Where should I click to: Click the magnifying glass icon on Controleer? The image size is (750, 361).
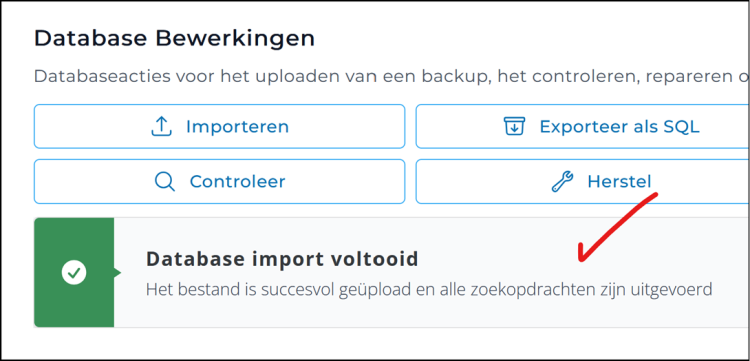point(165,182)
